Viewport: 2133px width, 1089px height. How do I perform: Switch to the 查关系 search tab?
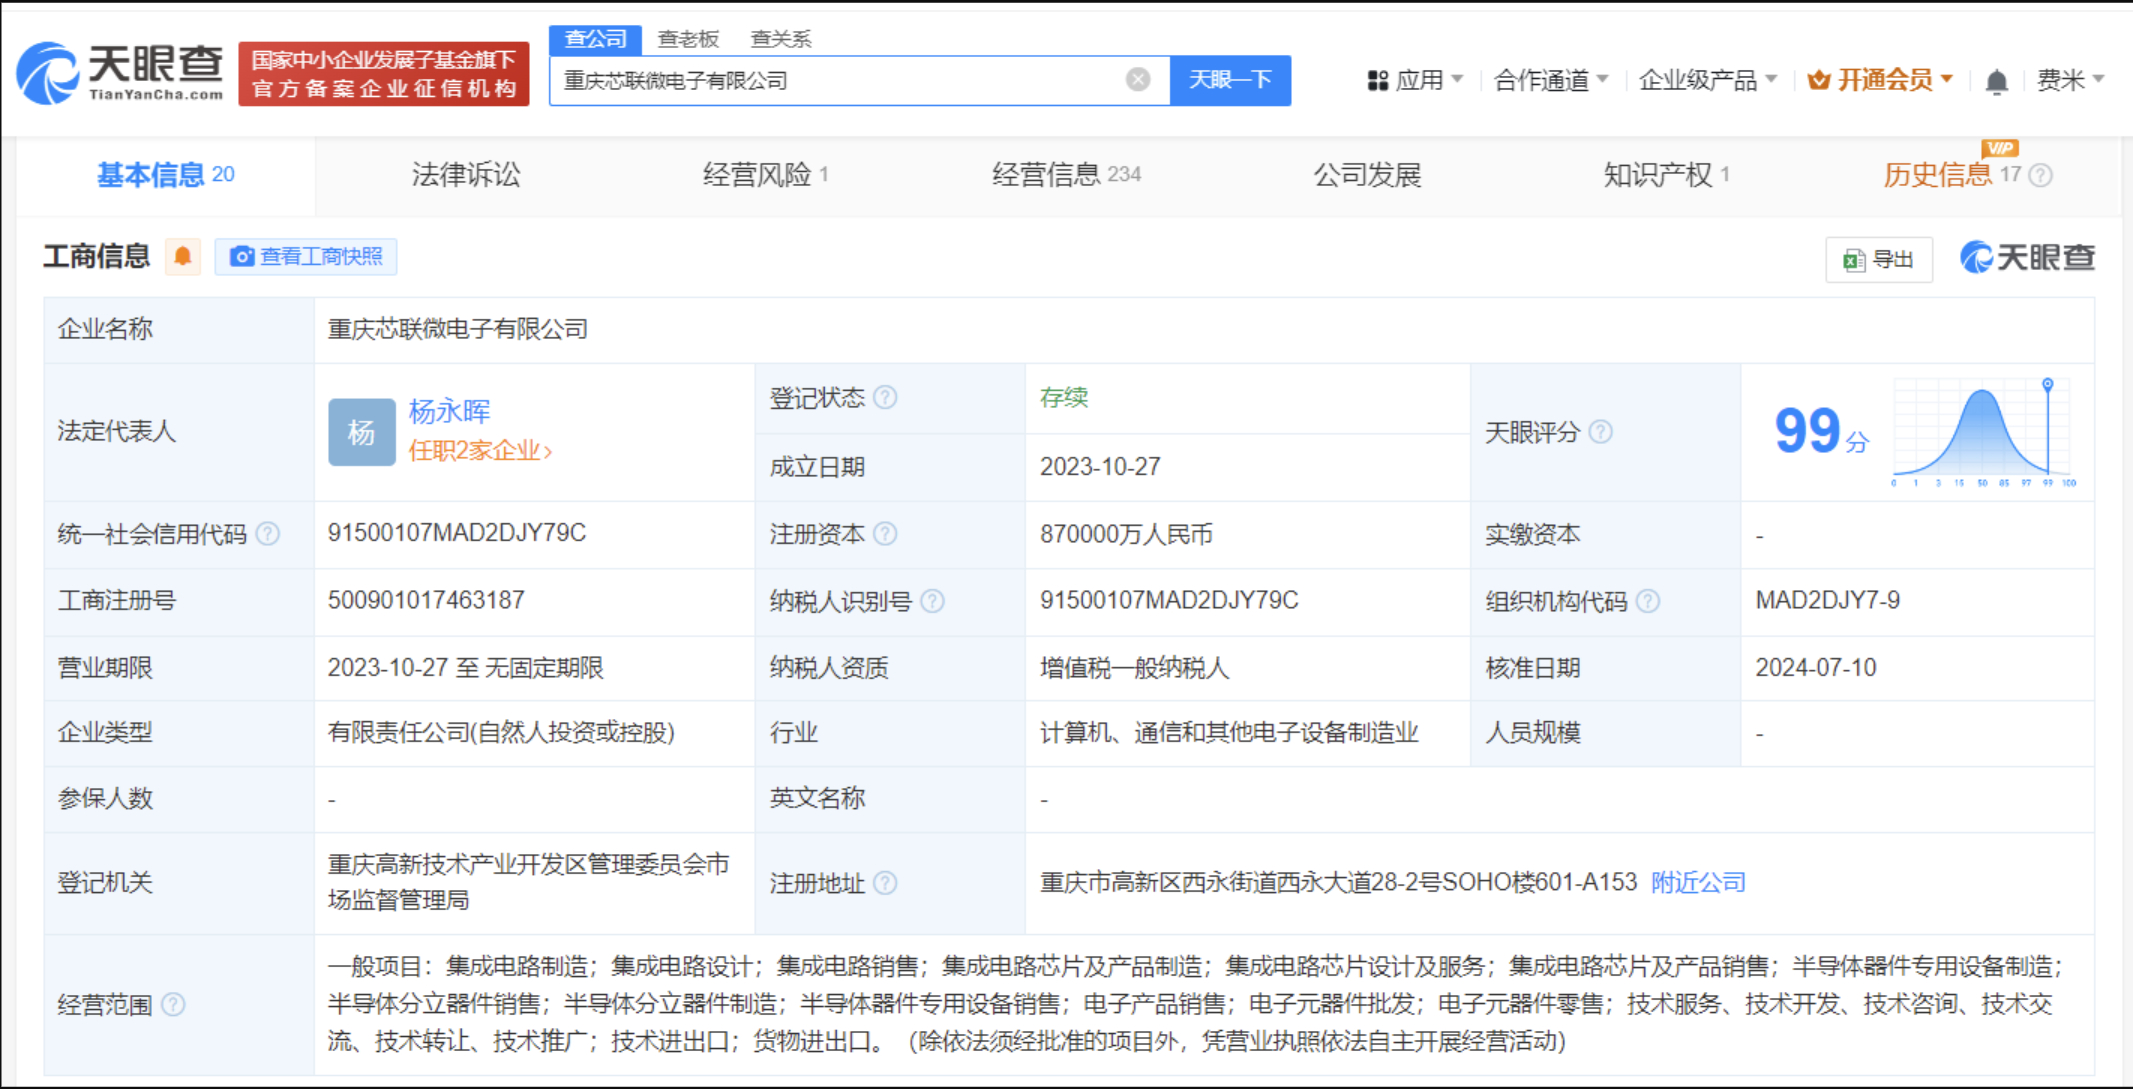[x=781, y=39]
